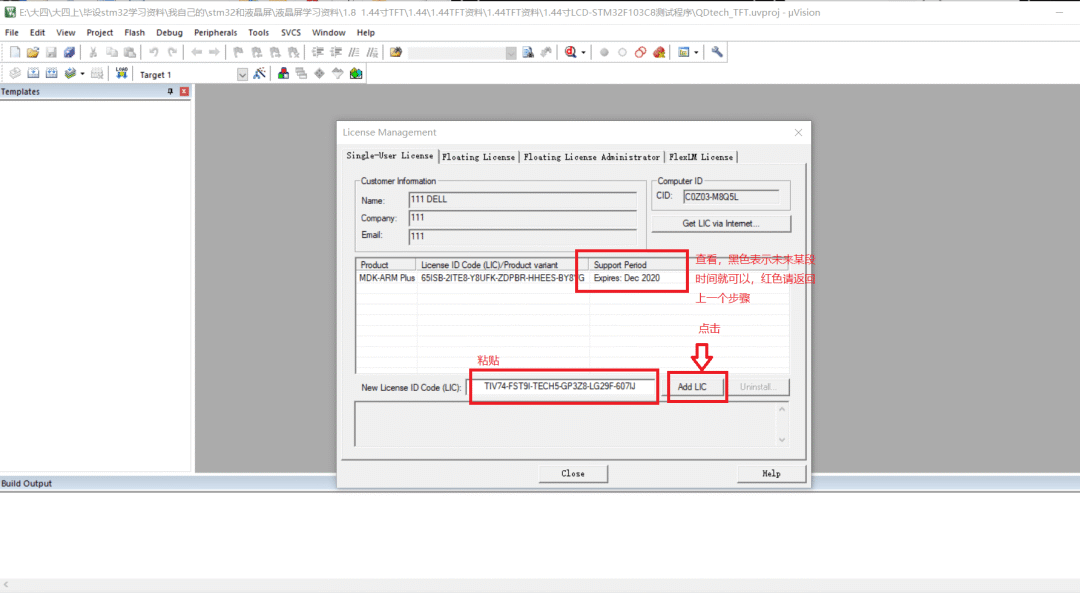This screenshot has height=593, width=1080.
Task: Click the Navigate Backwards arrow
Action: click(x=196, y=52)
